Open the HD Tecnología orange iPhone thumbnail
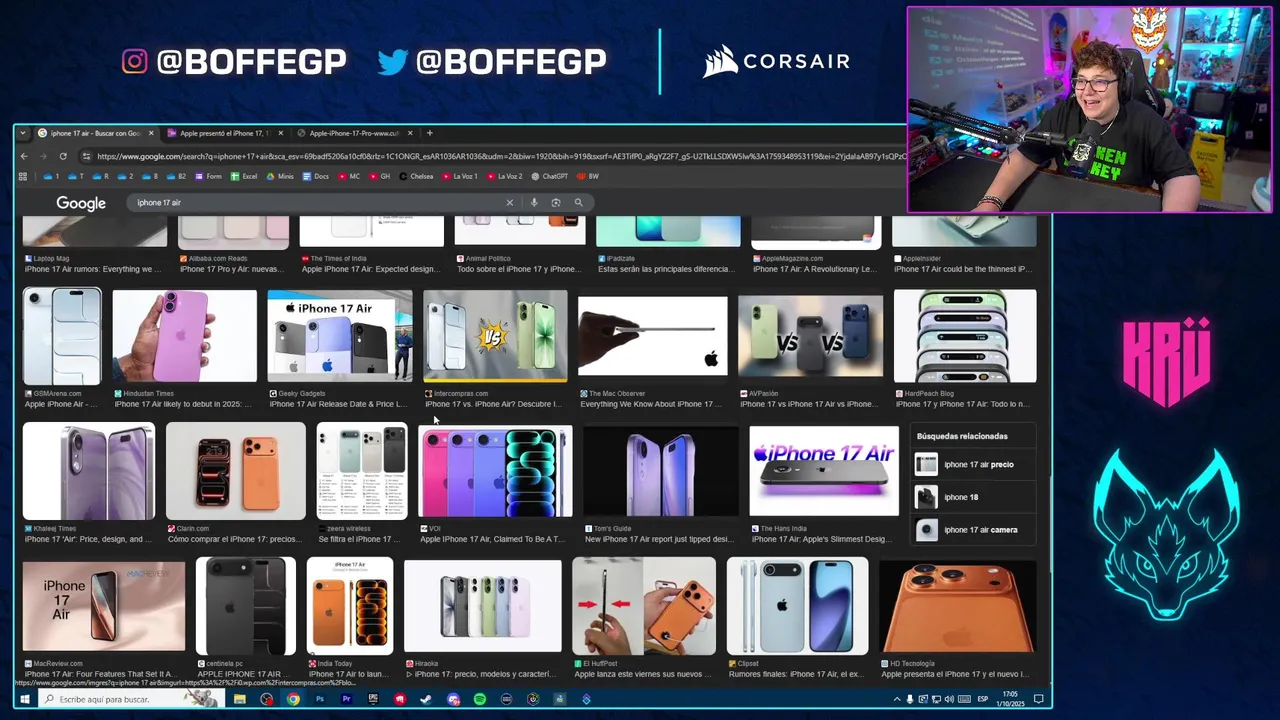This screenshot has width=1280, height=720. [957, 606]
